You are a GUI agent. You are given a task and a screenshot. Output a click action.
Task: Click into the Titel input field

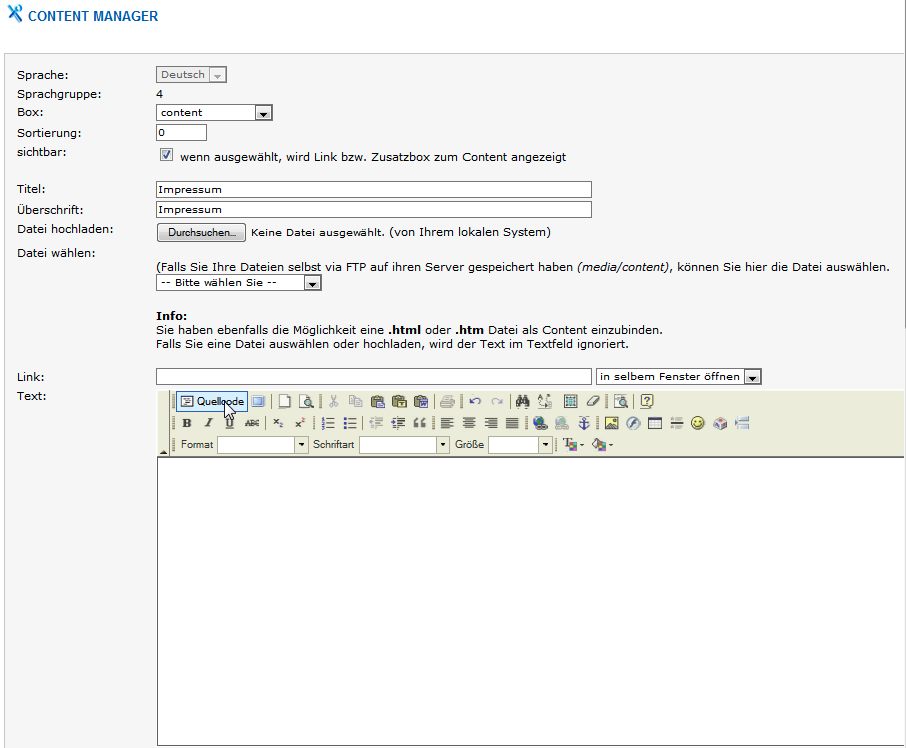[374, 189]
